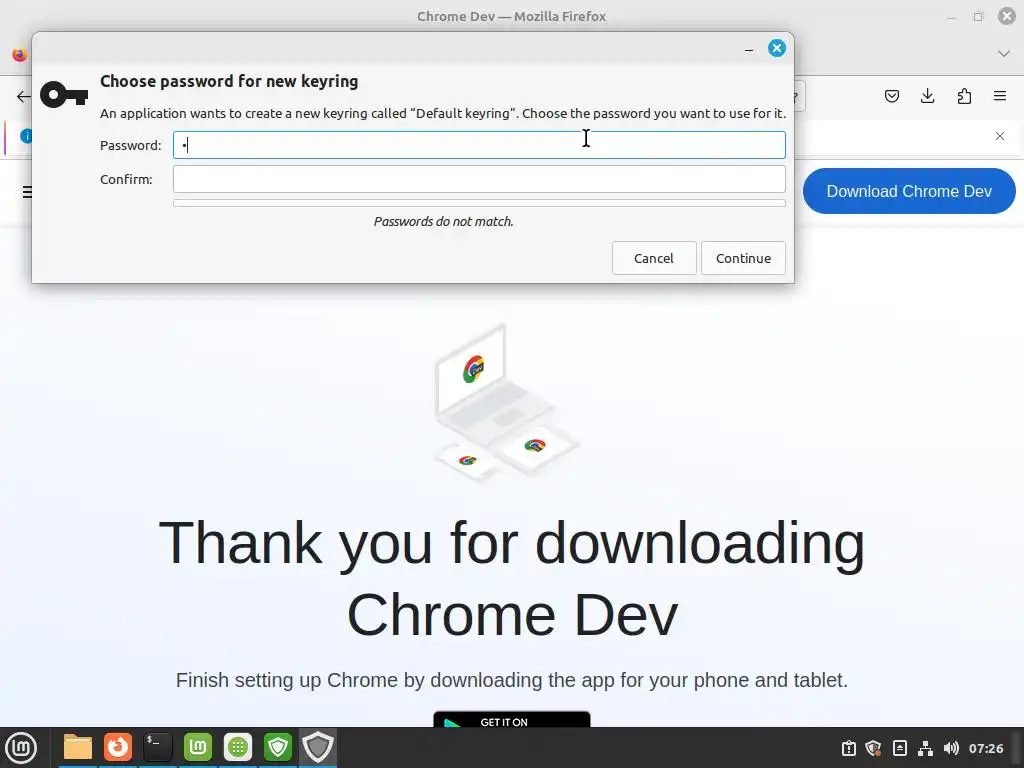Click the 'Choose password for new keyring' heading
This screenshot has height=768, width=1024.
[x=229, y=81]
